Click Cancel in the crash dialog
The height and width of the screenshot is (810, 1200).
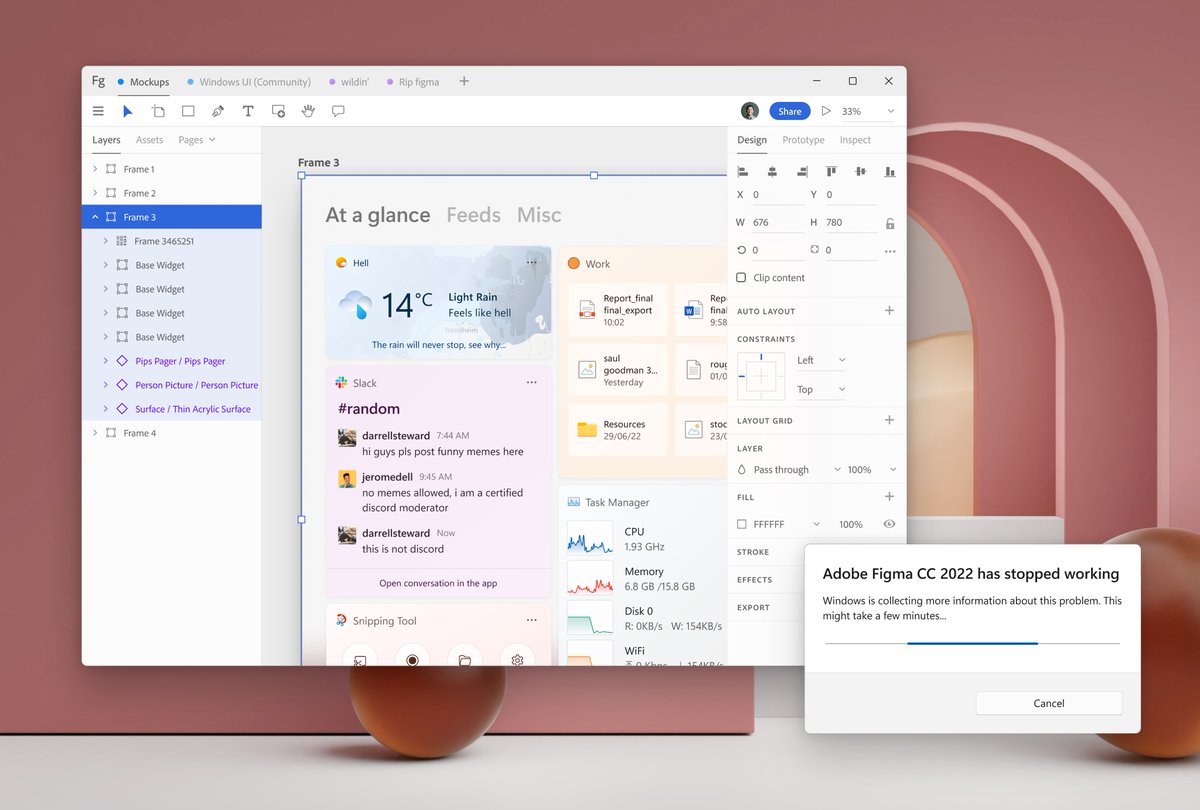tap(1049, 703)
